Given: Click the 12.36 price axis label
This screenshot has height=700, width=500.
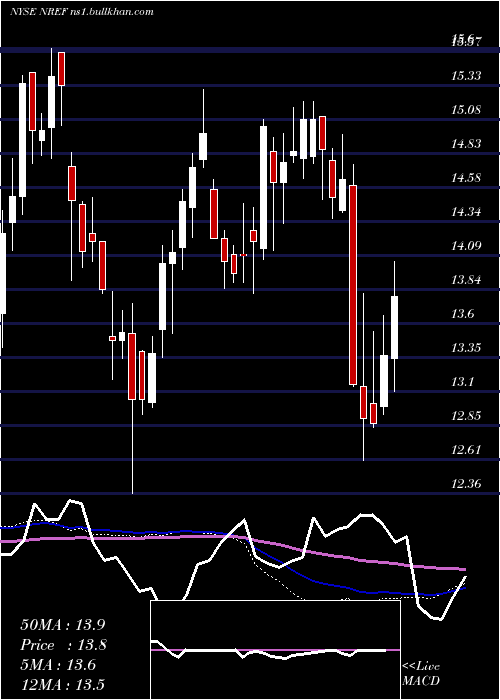Looking at the screenshot, I should point(466,483).
